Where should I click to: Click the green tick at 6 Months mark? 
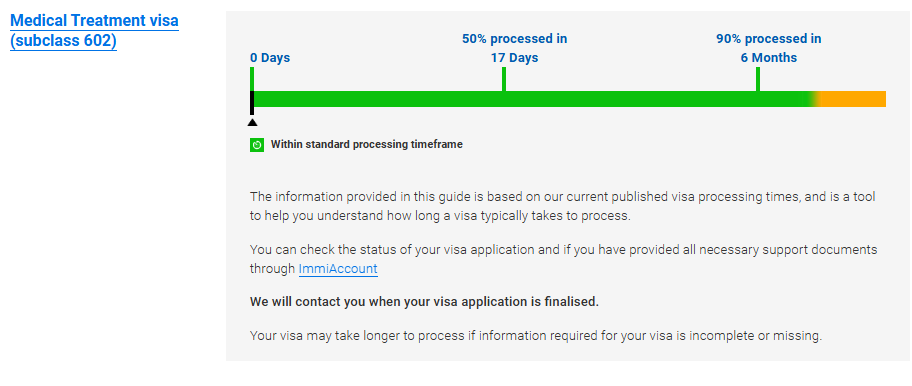[x=758, y=79]
